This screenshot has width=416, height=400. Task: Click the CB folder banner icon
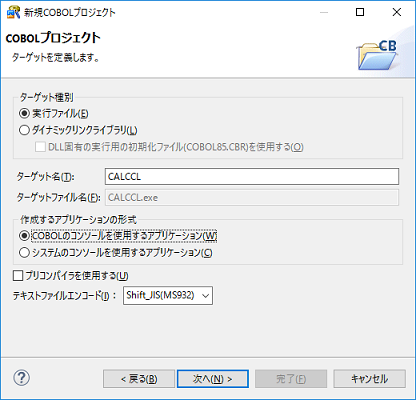coord(377,55)
